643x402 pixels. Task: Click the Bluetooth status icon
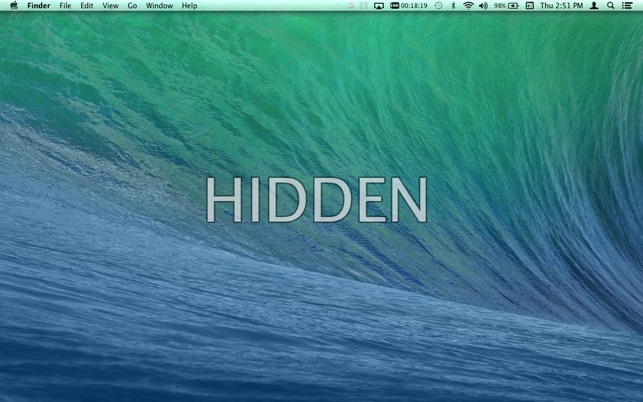pos(453,6)
